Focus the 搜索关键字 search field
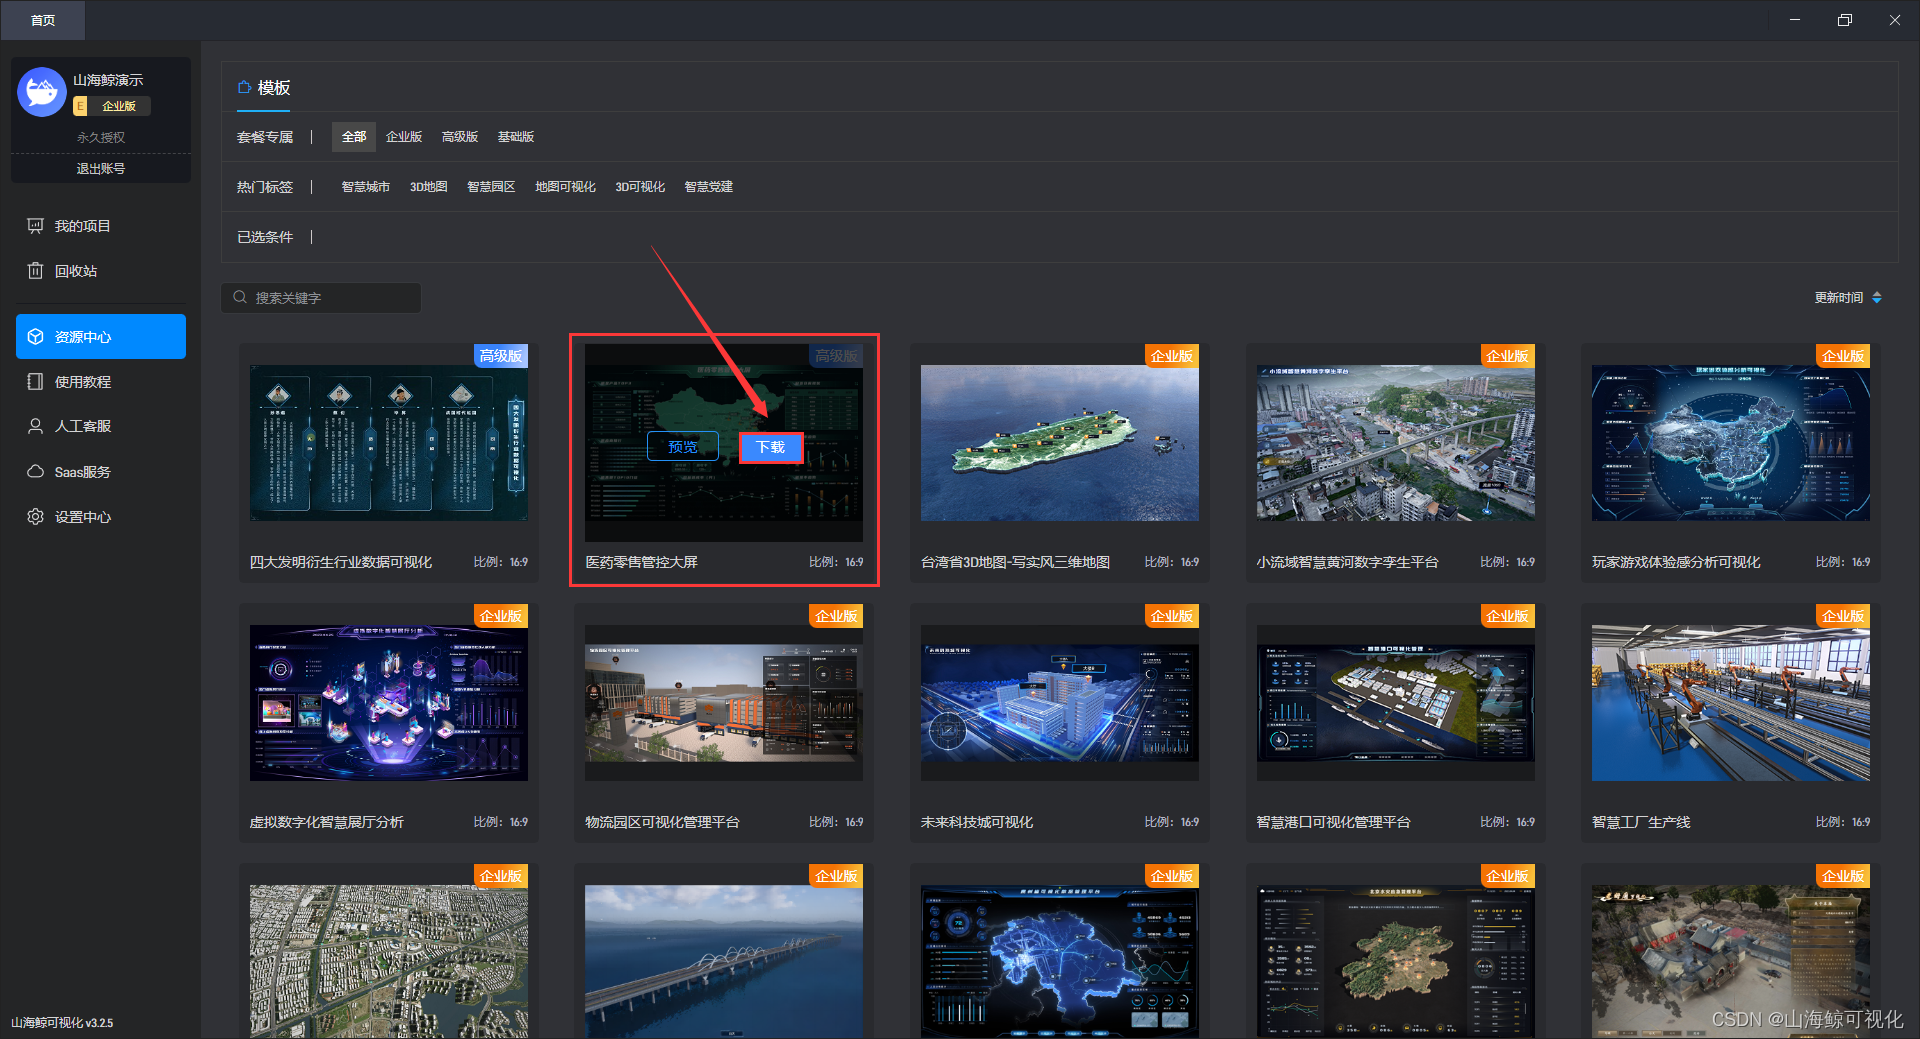The width and height of the screenshot is (1920, 1039). [x=321, y=297]
